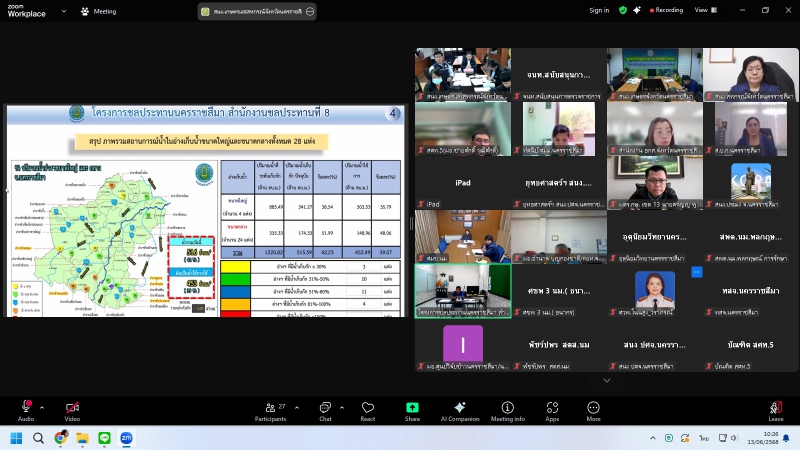Image resolution: width=800 pixels, height=450 pixels.
Task: Open the View layout menu
Action: (x=704, y=10)
